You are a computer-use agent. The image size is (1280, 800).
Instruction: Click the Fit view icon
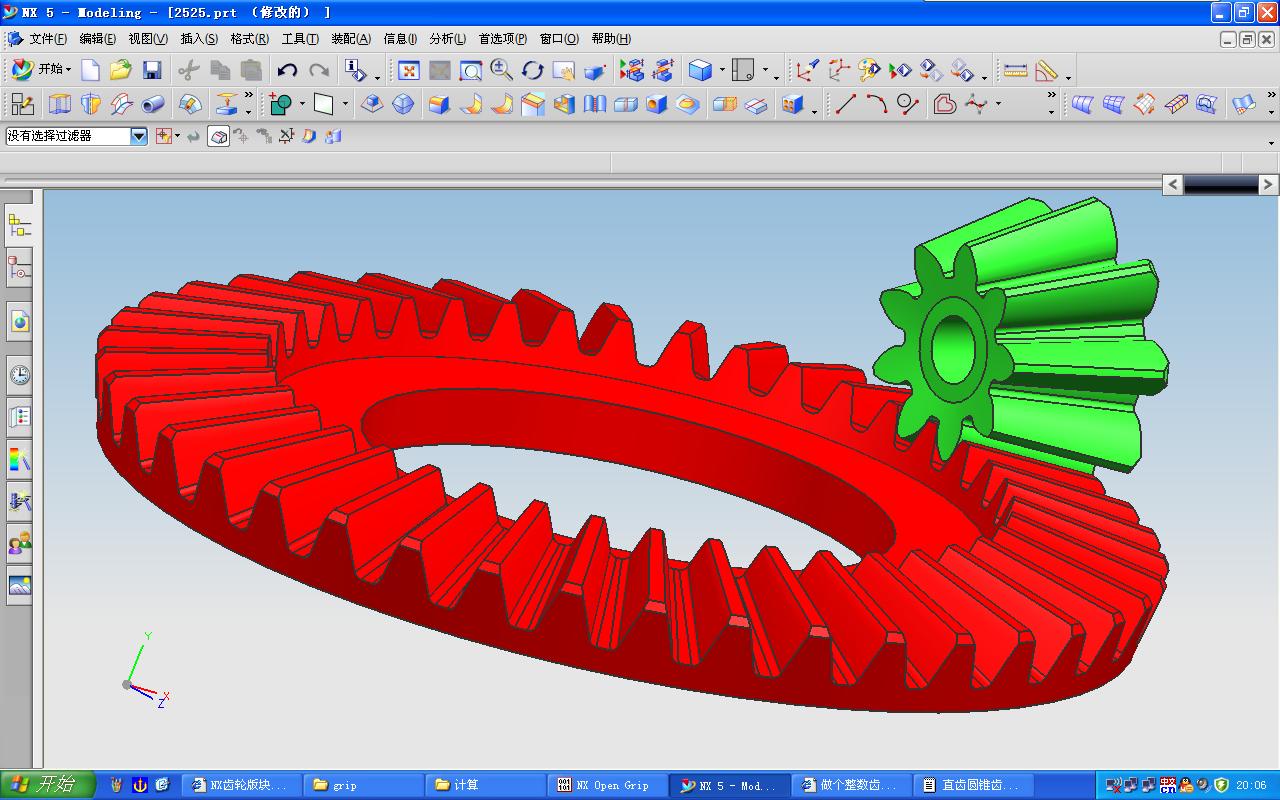[408, 70]
